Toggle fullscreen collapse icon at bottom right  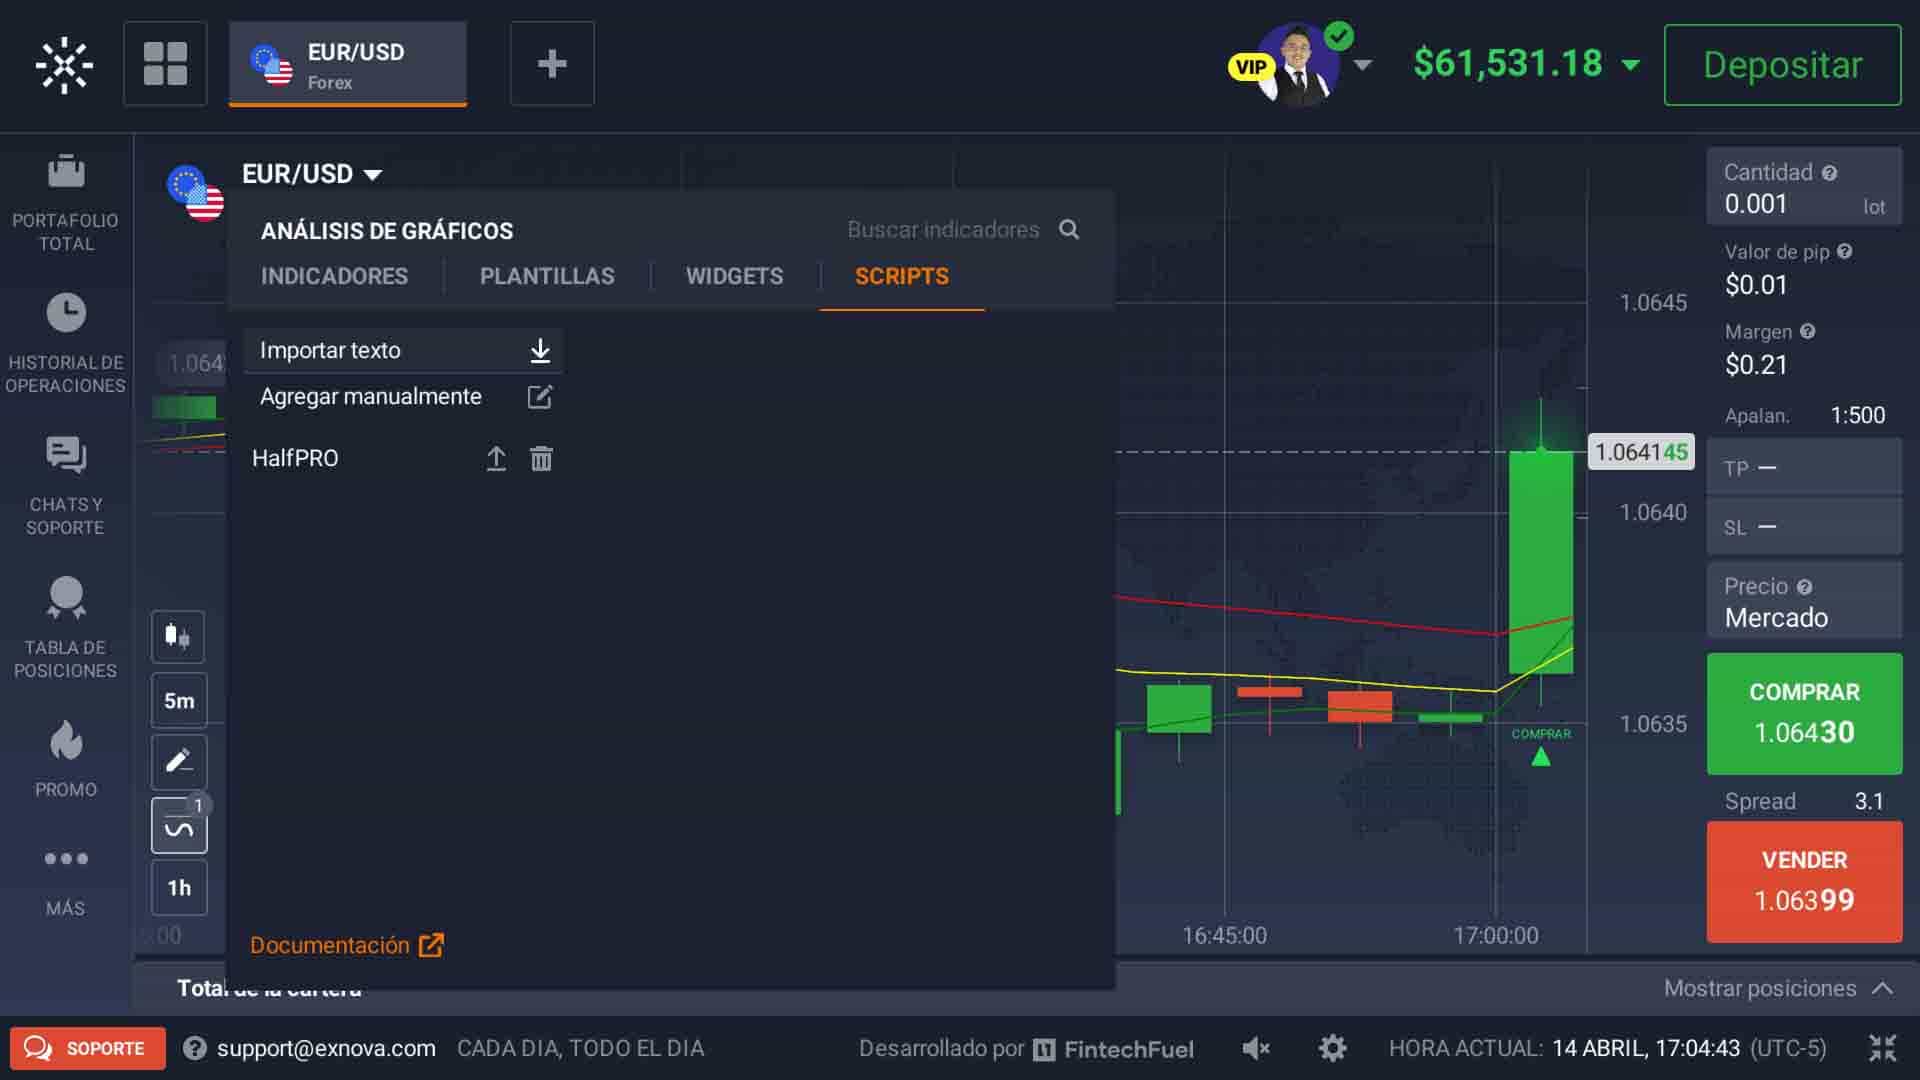[1882, 1048]
